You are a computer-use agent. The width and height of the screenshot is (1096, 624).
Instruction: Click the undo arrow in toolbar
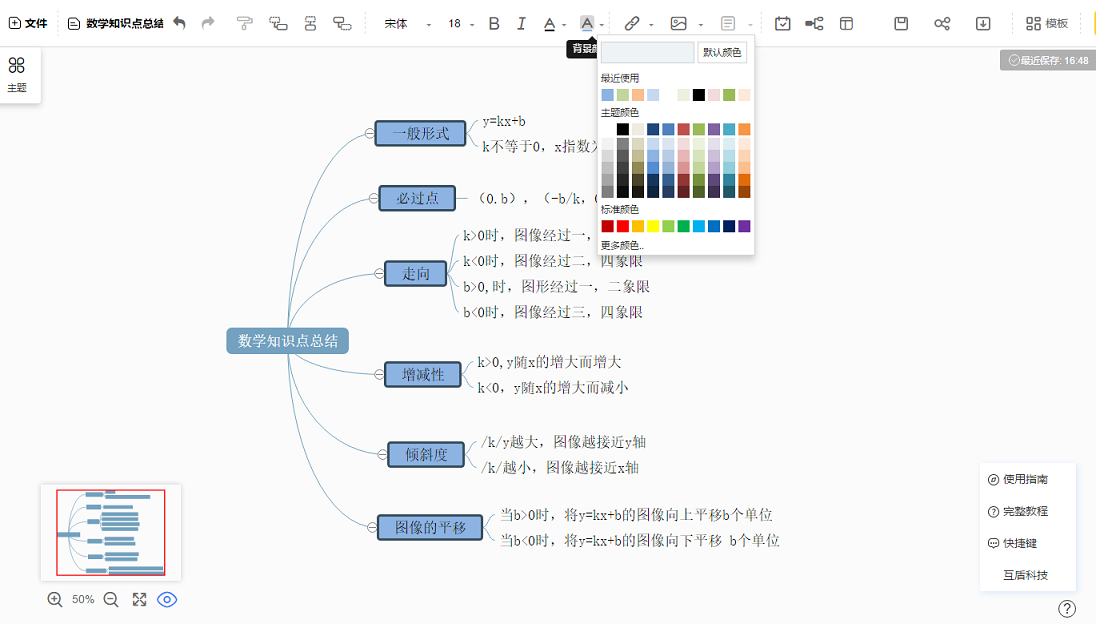click(180, 23)
